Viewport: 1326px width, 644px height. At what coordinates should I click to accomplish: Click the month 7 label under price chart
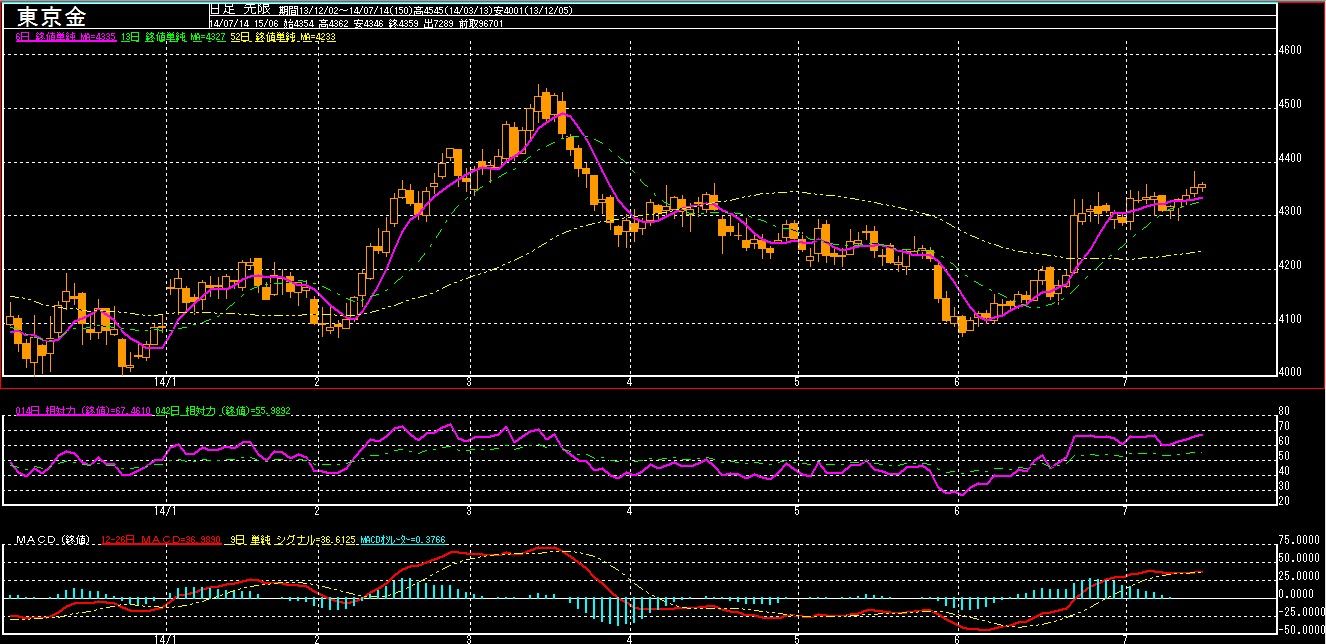(1125, 382)
